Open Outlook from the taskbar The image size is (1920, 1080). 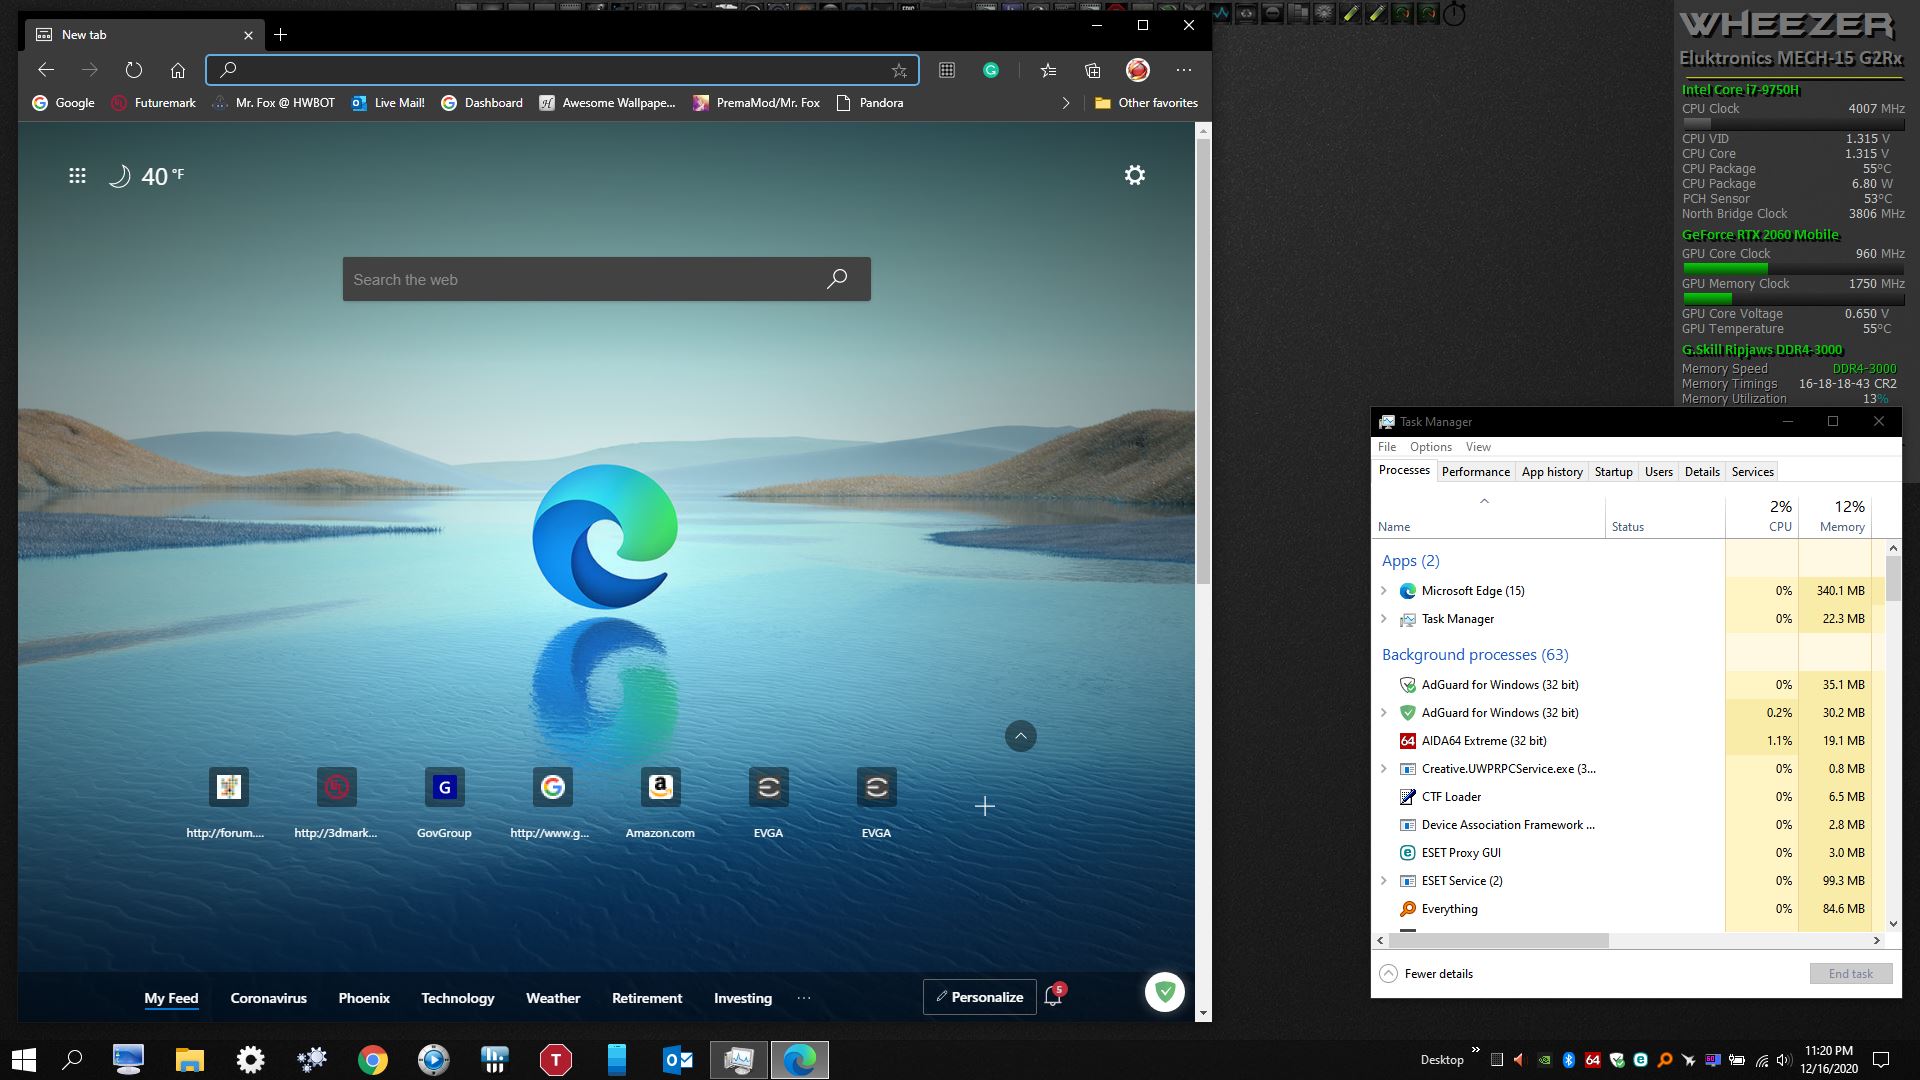[x=678, y=1060]
